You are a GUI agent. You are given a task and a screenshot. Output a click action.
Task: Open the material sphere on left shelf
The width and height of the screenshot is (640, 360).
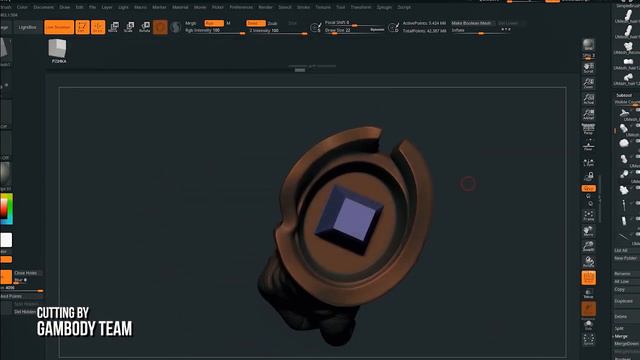(5, 175)
